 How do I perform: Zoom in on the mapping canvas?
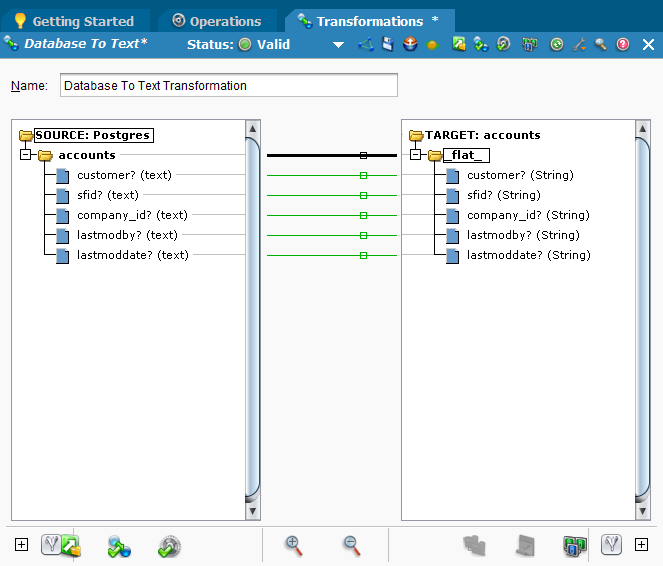(293, 545)
